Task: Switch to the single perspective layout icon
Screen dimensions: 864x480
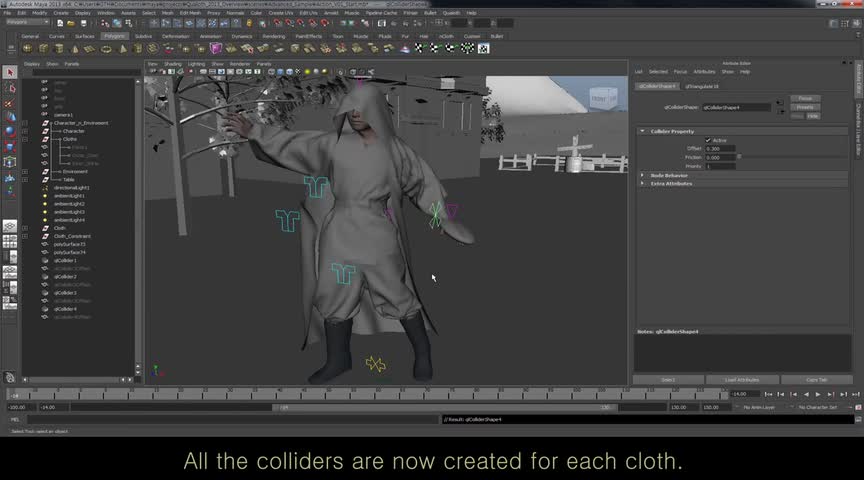Action: point(10,226)
